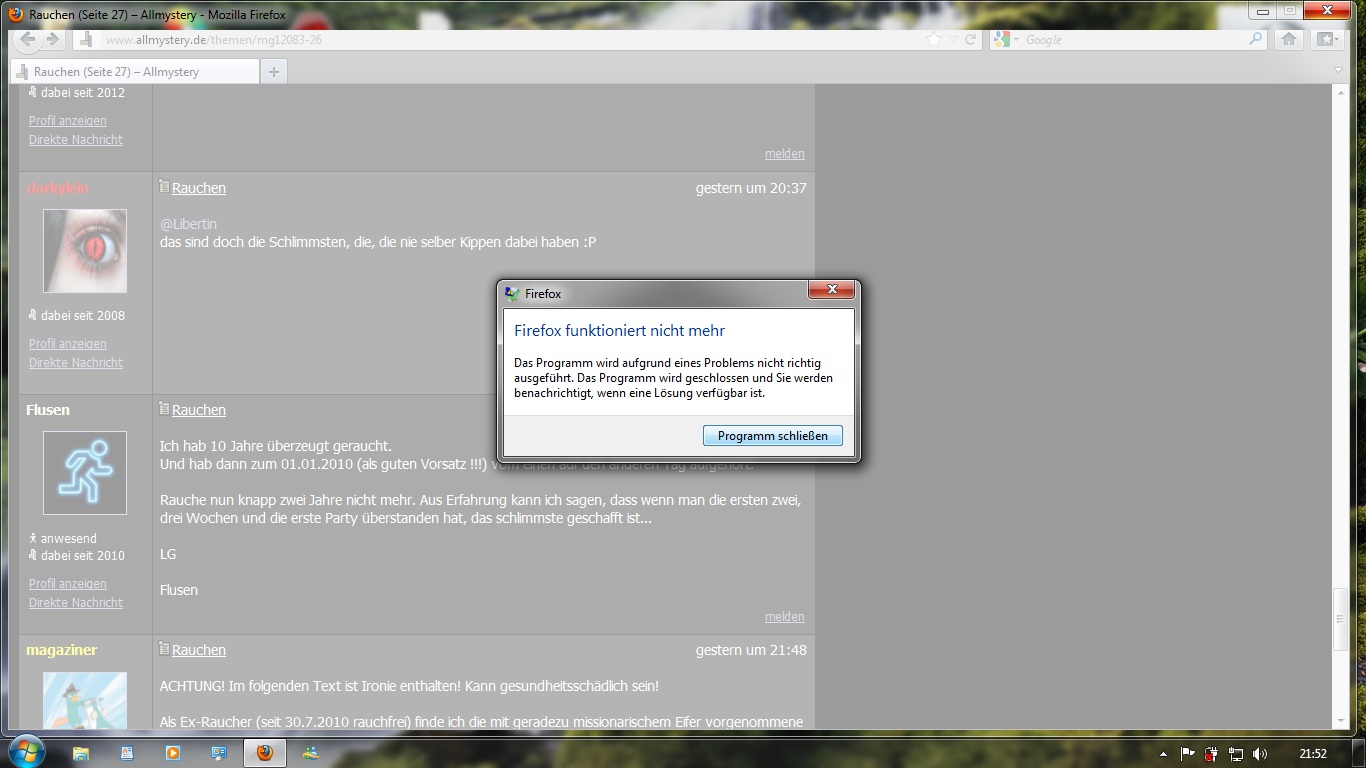Open Windows Media Player taskbar icon

click(x=173, y=752)
